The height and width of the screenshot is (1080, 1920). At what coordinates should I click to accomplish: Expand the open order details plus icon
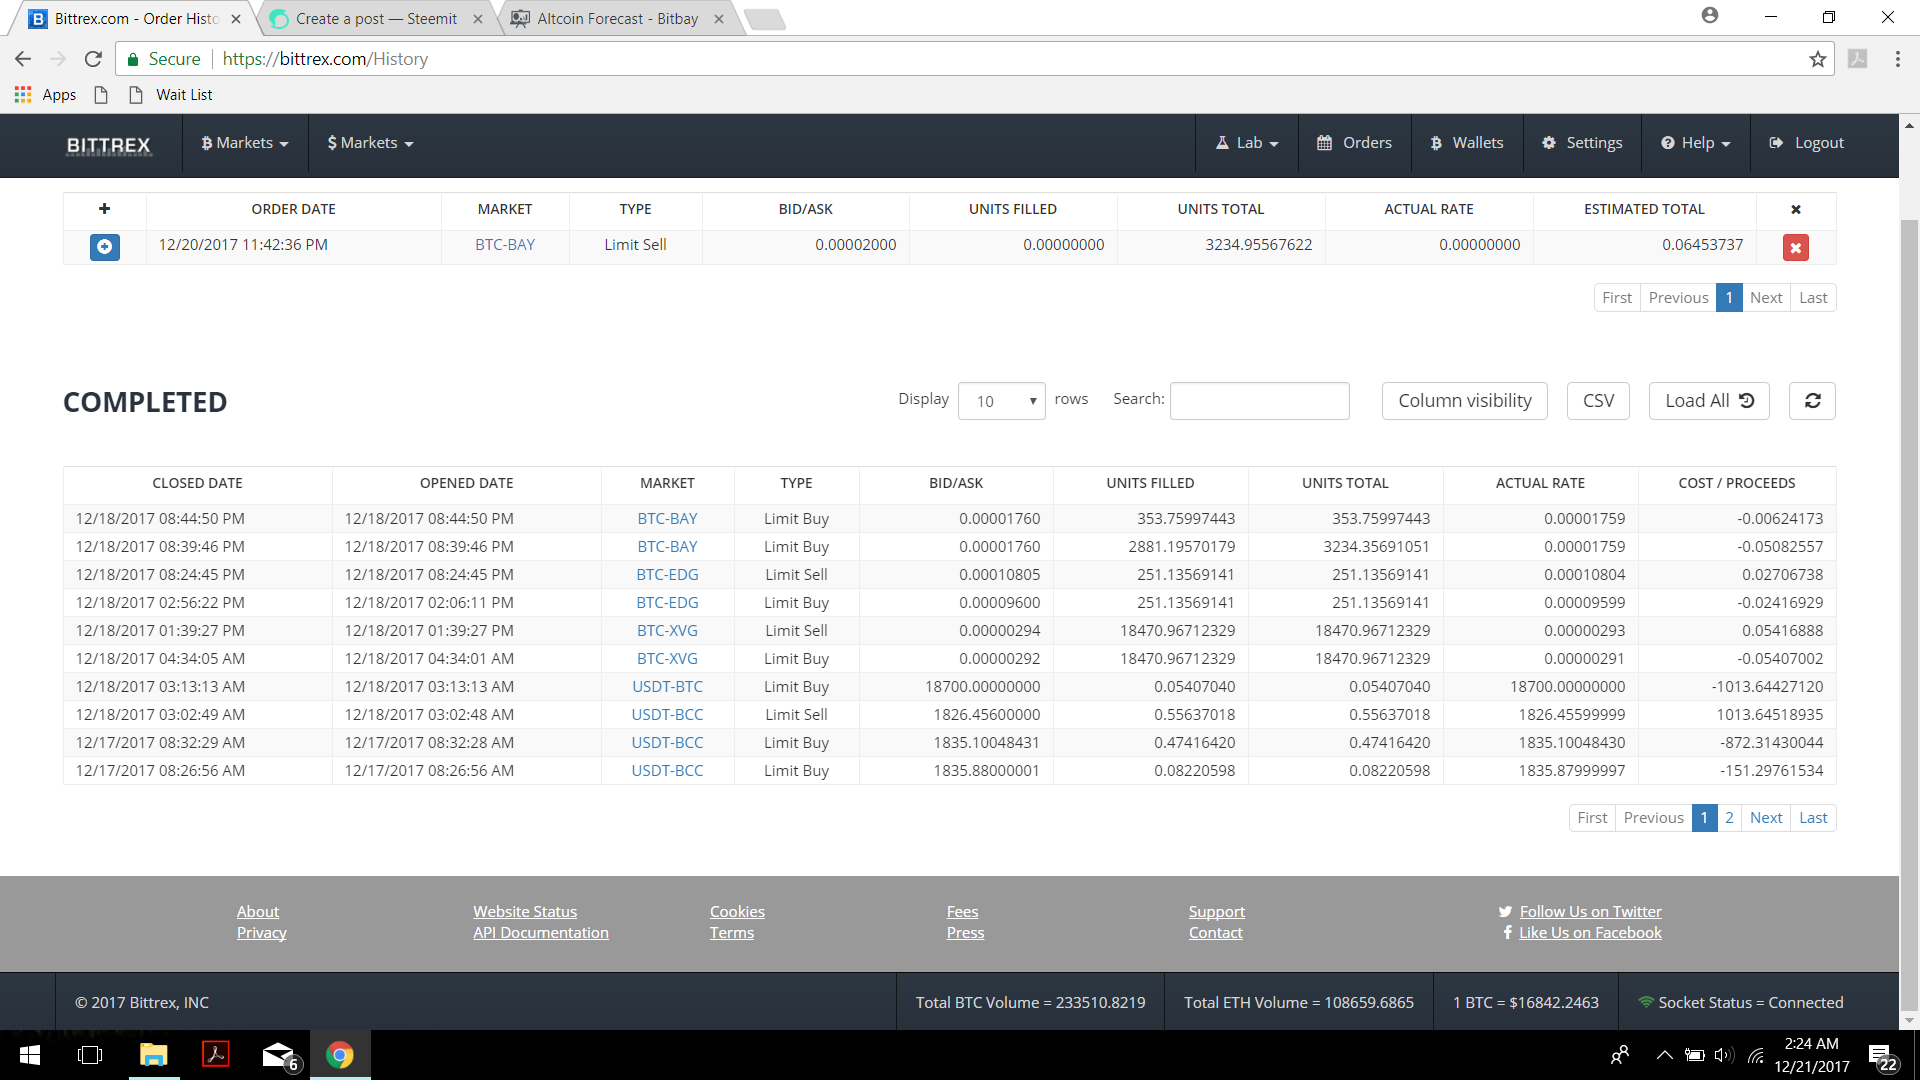point(104,246)
